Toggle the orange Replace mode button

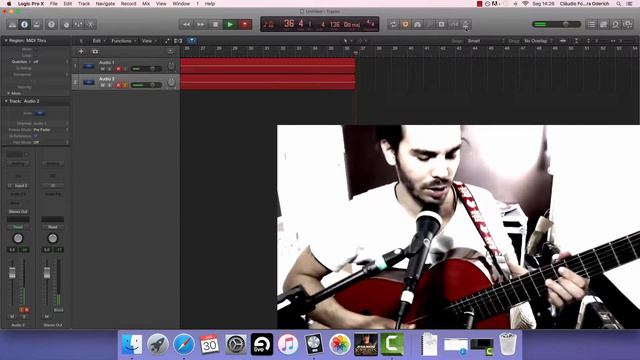(x=405, y=24)
